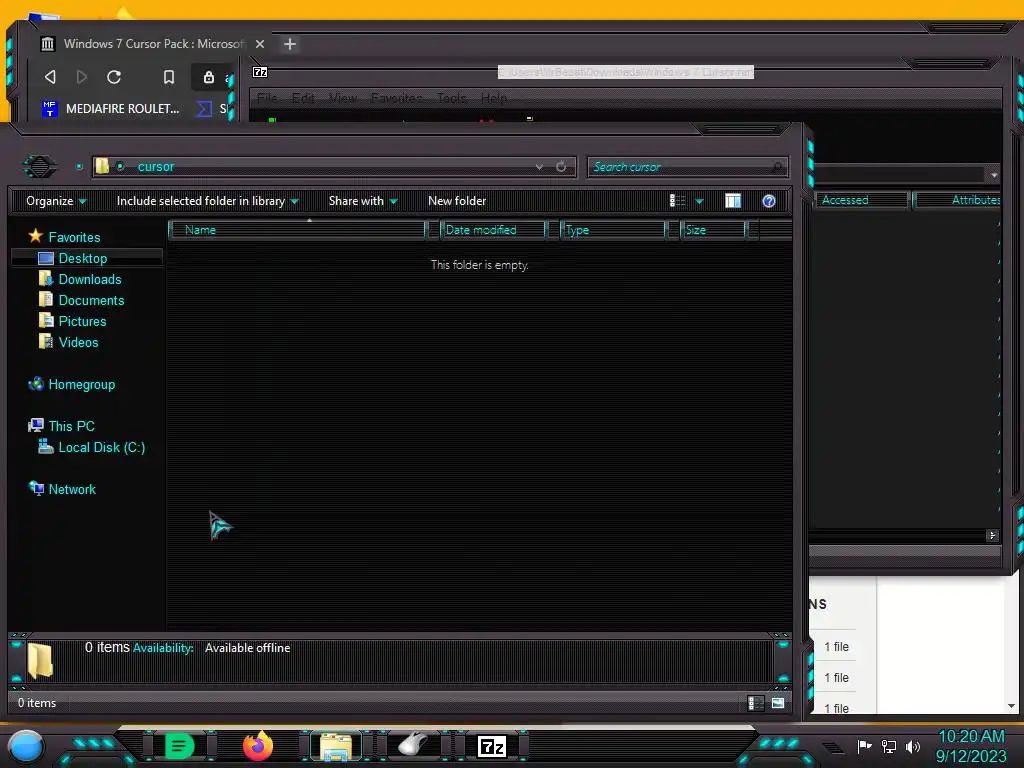Open Include selected folder in library menu

[207, 201]
